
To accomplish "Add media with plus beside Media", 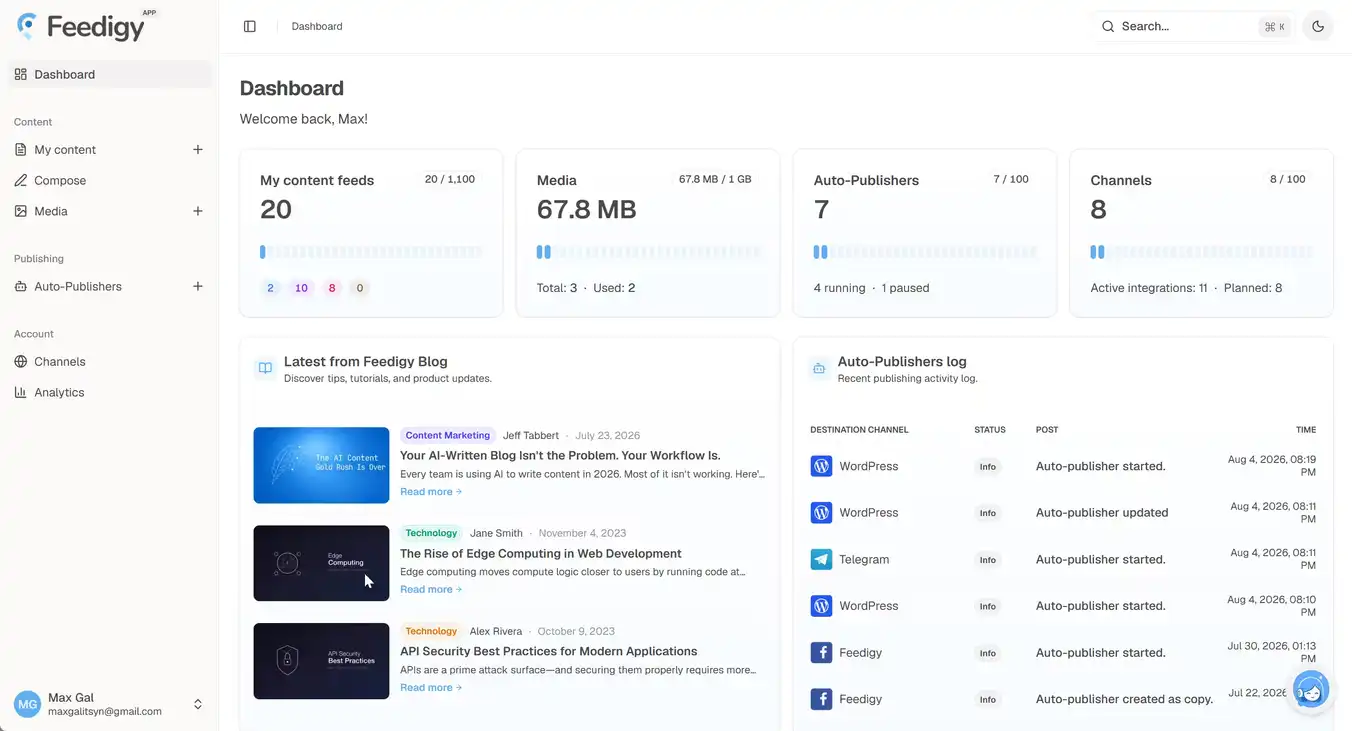I will pos(198,212).
